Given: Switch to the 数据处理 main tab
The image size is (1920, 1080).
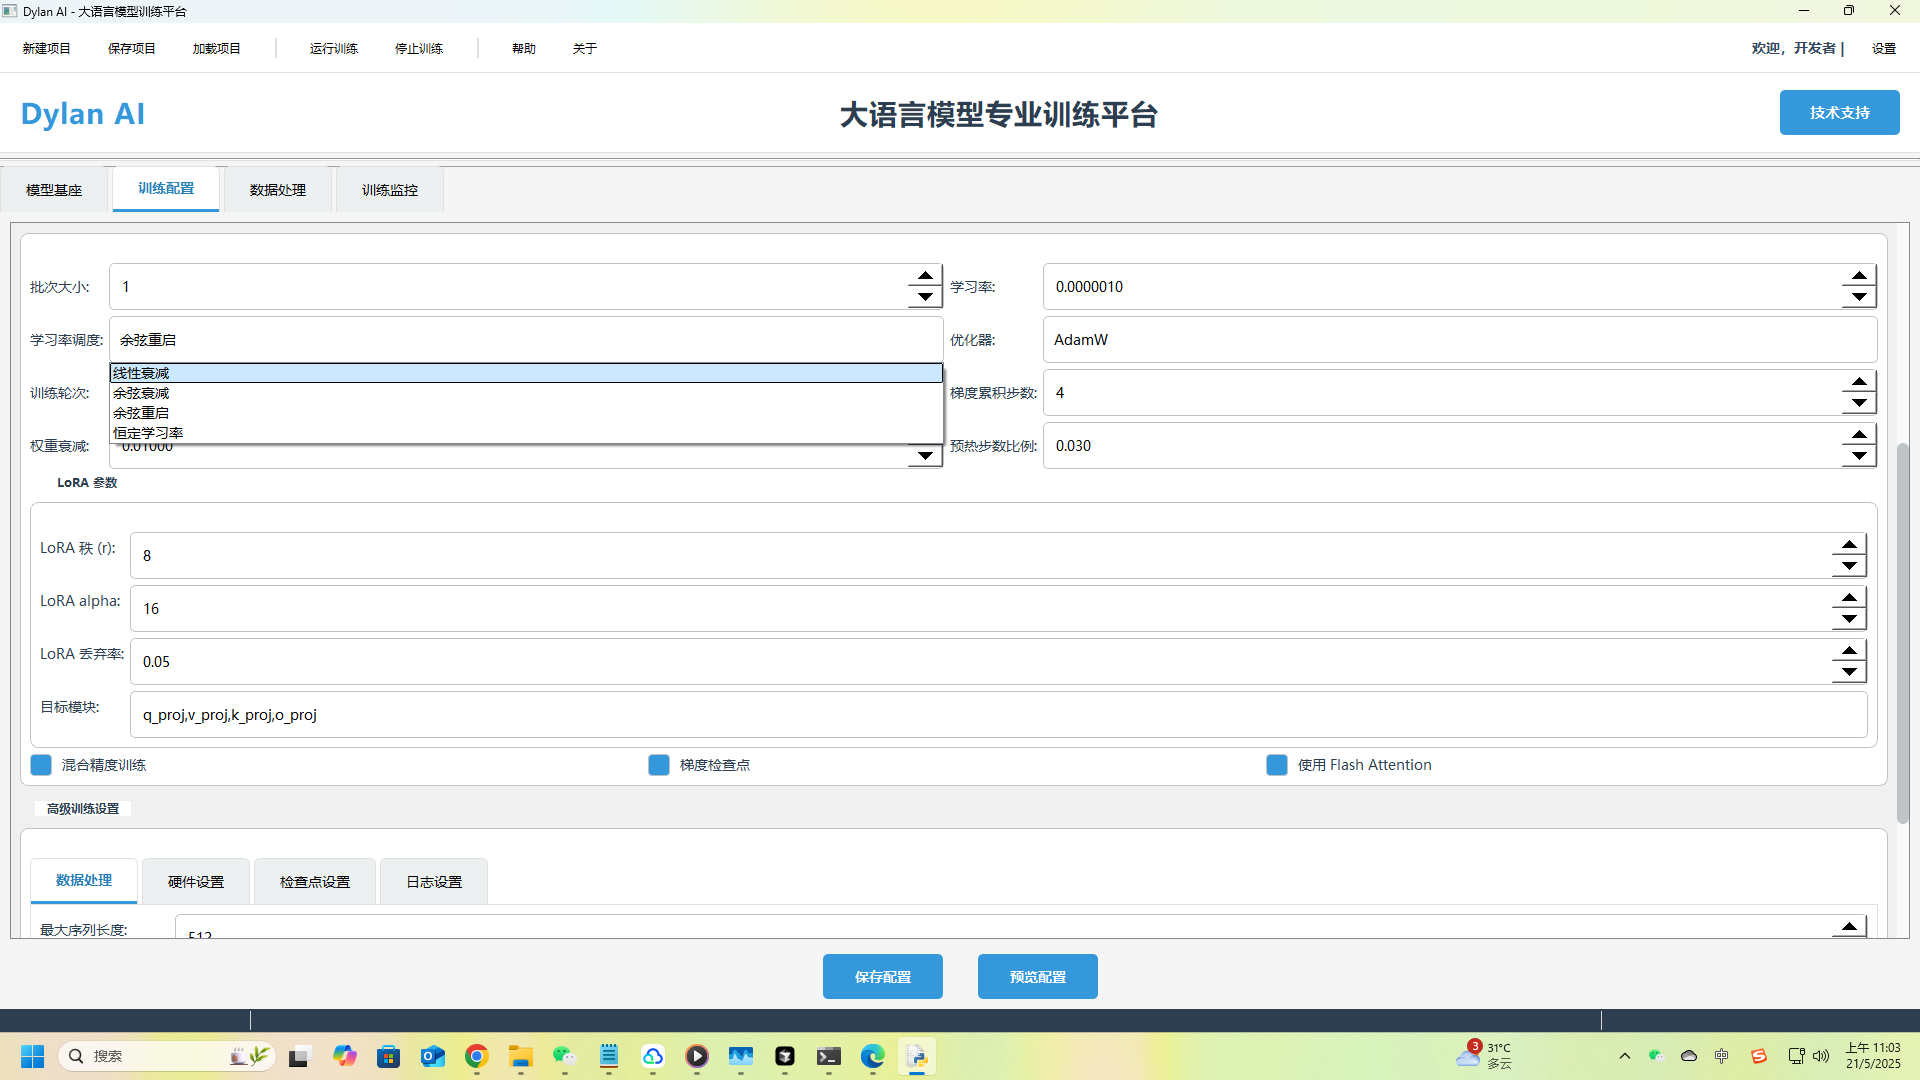Looking at the screenshot, I should click(x=278, y=190).
